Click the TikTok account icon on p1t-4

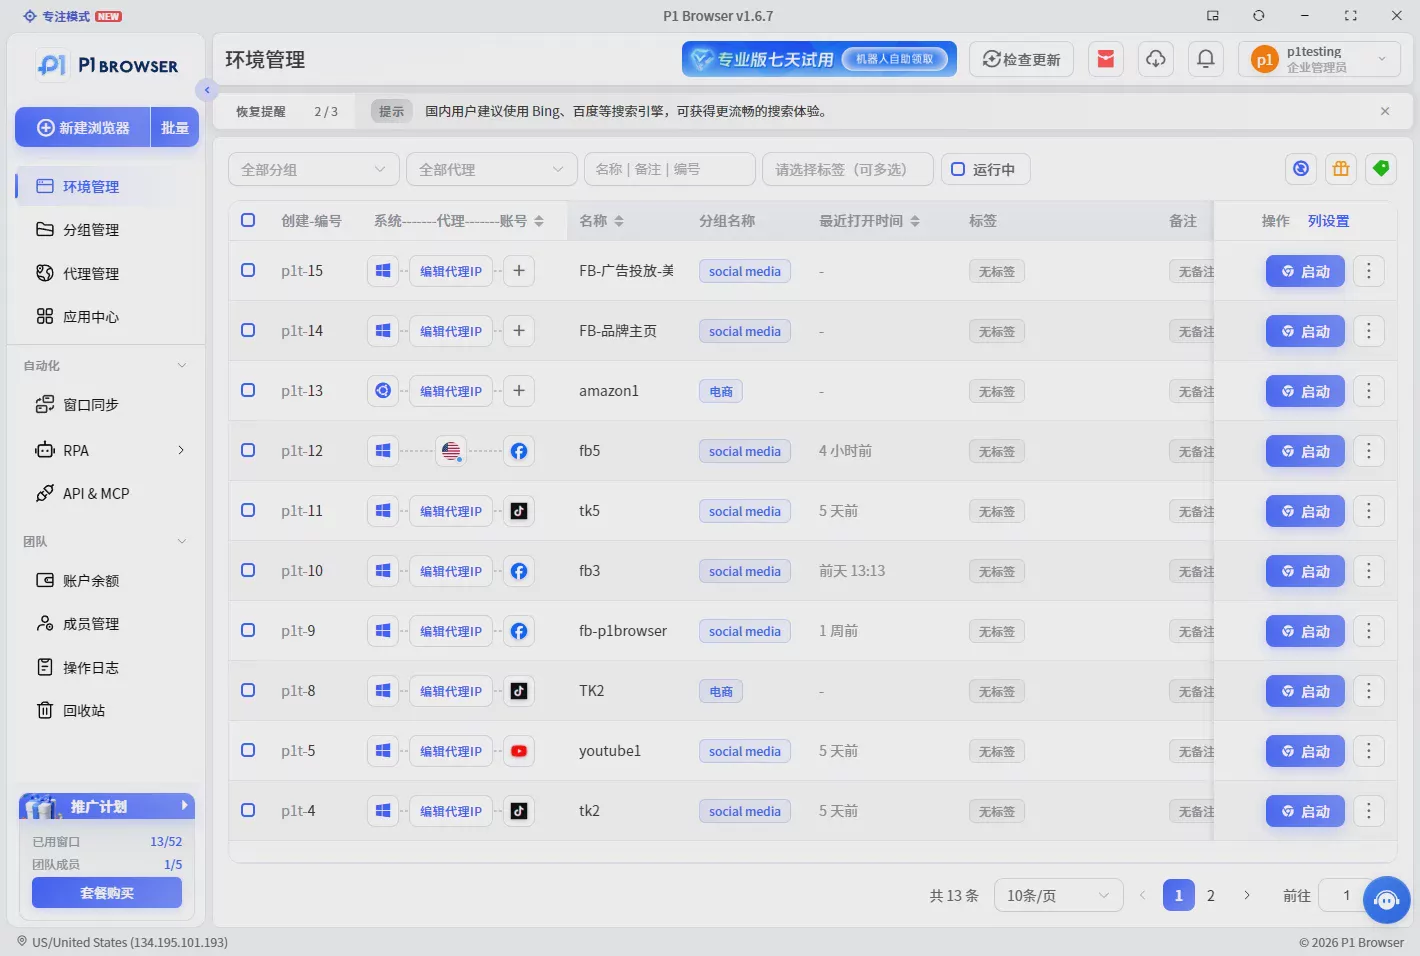pos(519,811)
